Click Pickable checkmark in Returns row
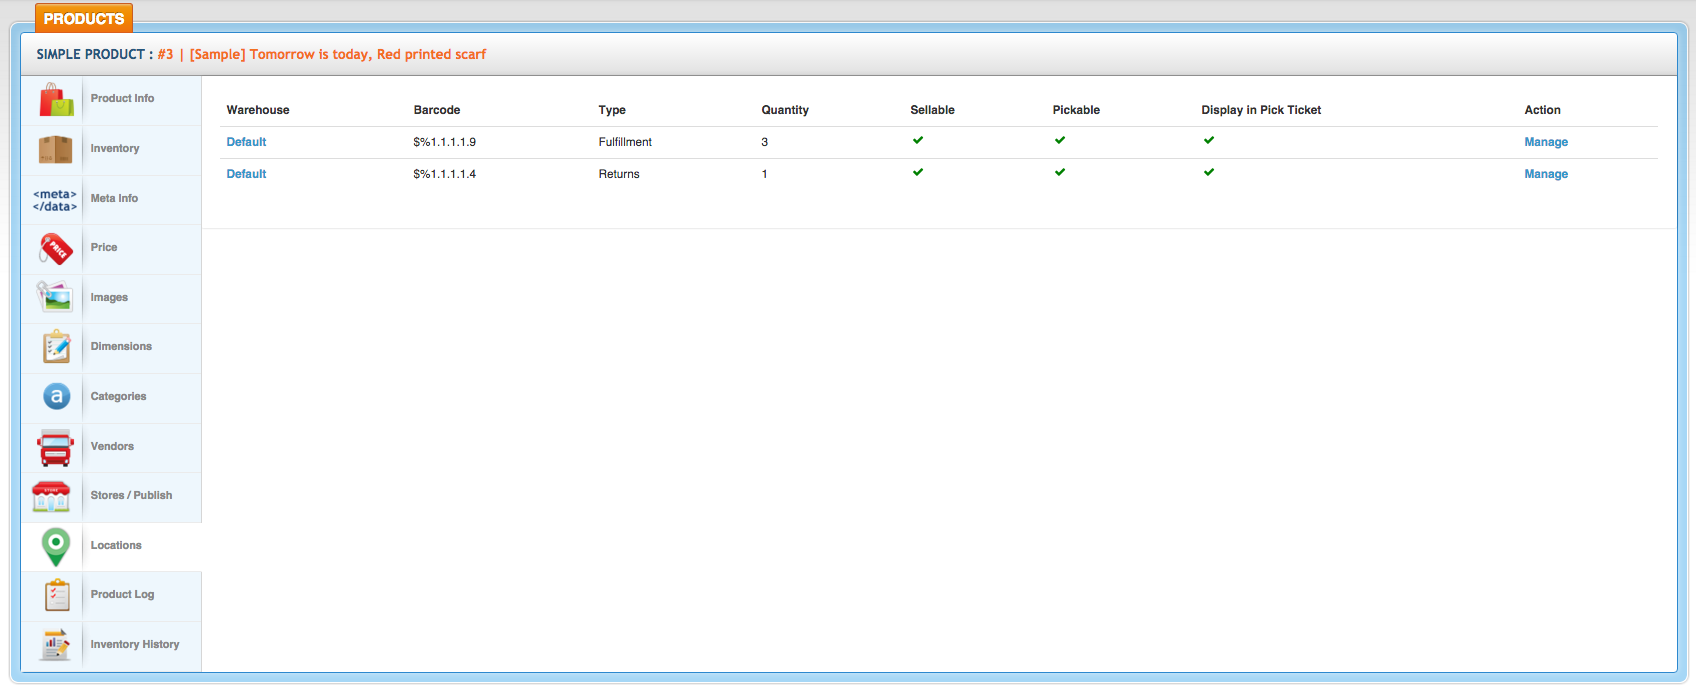 tap(1060, 172)
